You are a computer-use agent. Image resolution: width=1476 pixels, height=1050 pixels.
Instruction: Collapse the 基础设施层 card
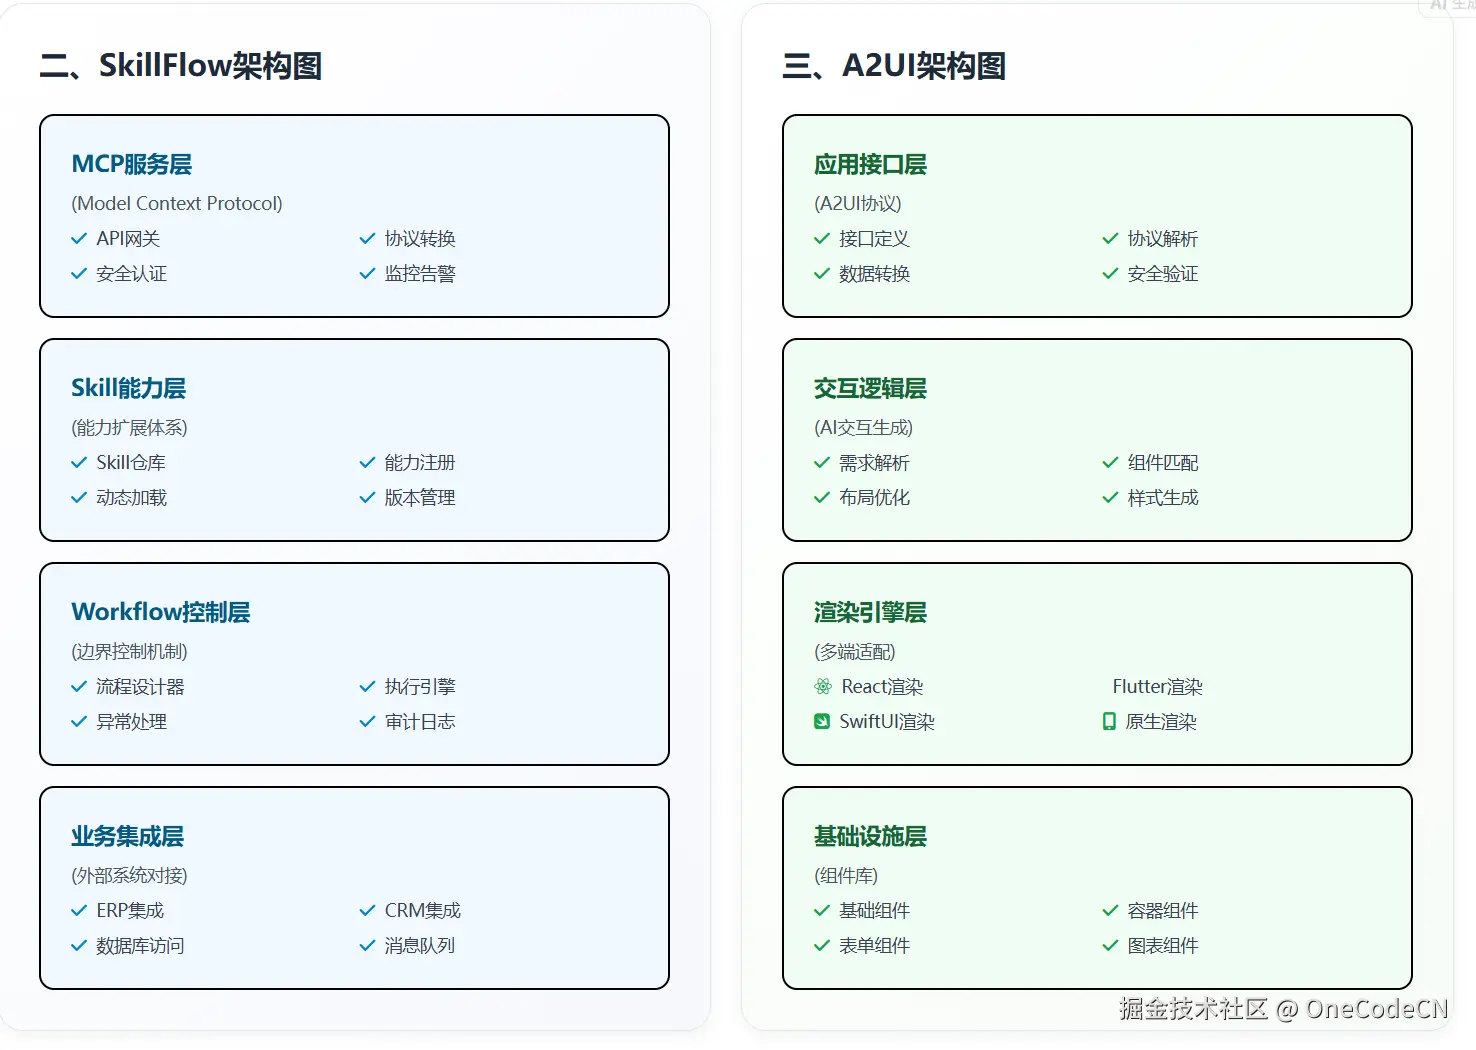(869, 836)
